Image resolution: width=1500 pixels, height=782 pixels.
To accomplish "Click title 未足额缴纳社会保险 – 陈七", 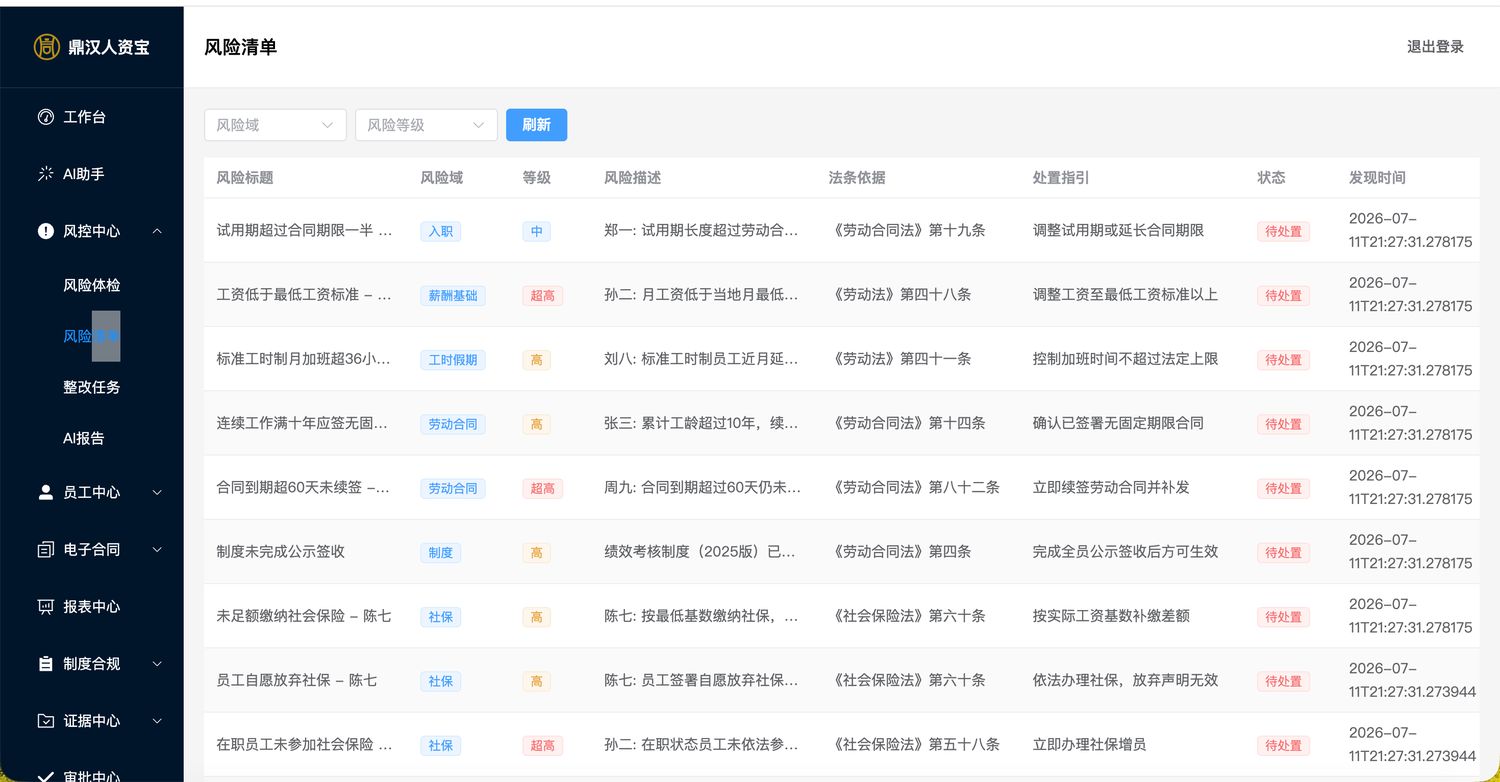I will pyautogui.click(x=304, y=616).
